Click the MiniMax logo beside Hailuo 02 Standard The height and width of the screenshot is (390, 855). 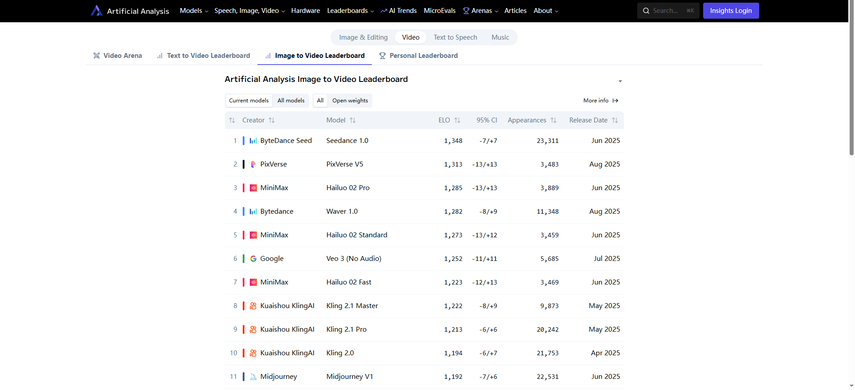coord(253,235)
